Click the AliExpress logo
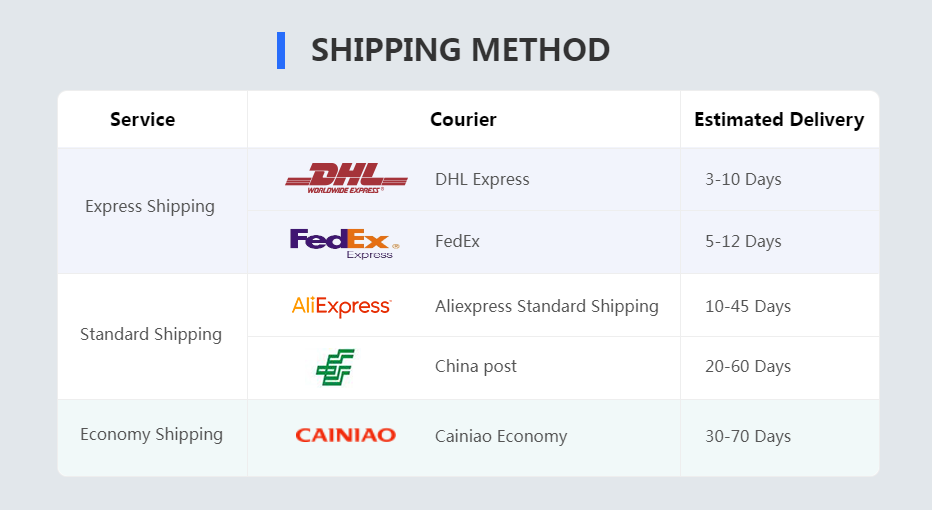The height and width of the screenshot is (510, 932). [341, 306]
